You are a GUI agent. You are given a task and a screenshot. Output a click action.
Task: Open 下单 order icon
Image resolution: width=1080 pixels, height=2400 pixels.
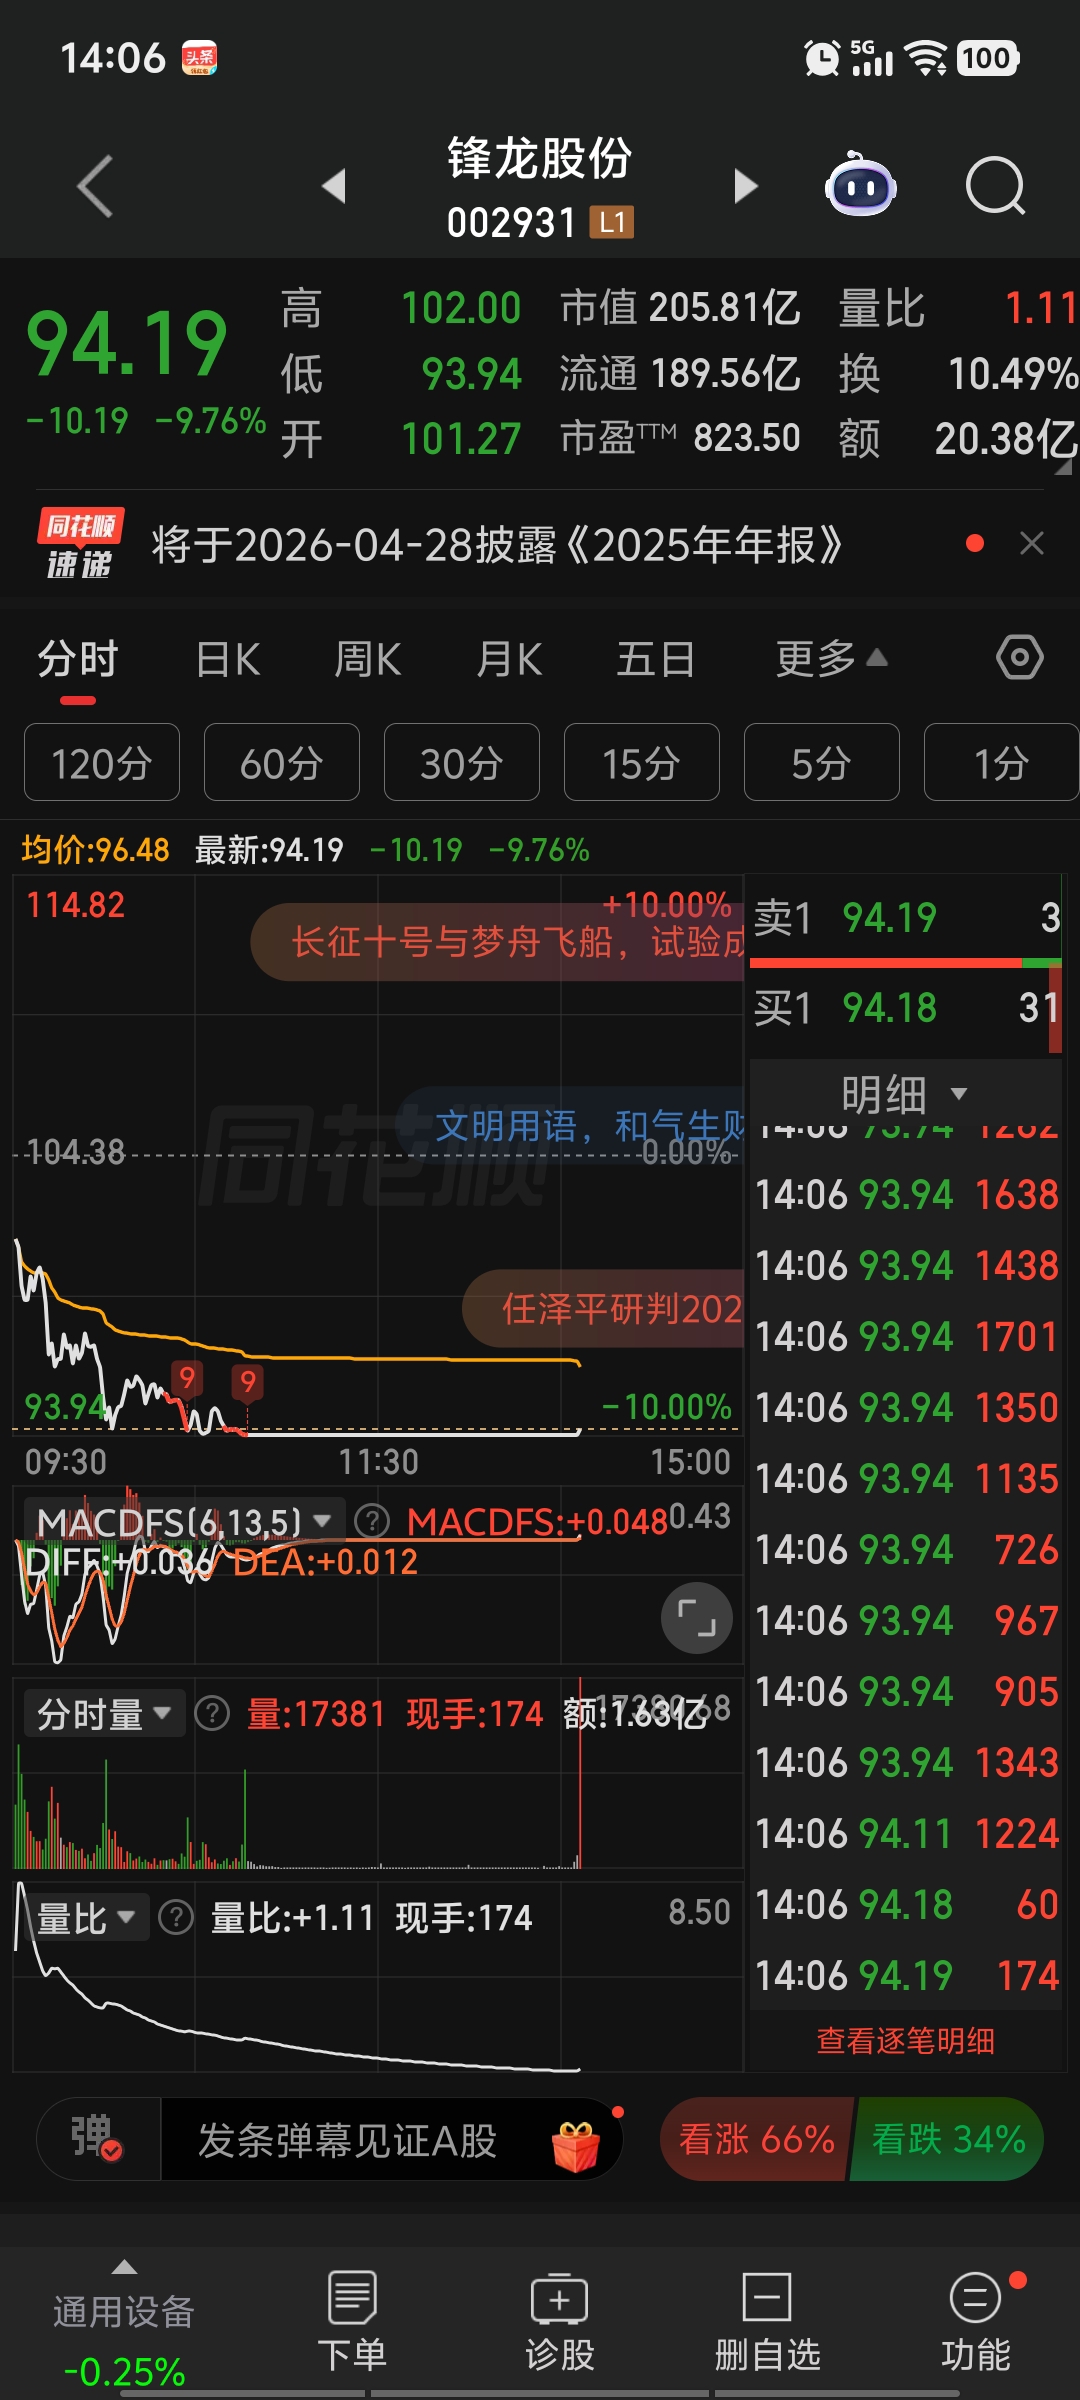pyautogui.click(x=352, y=2322)
